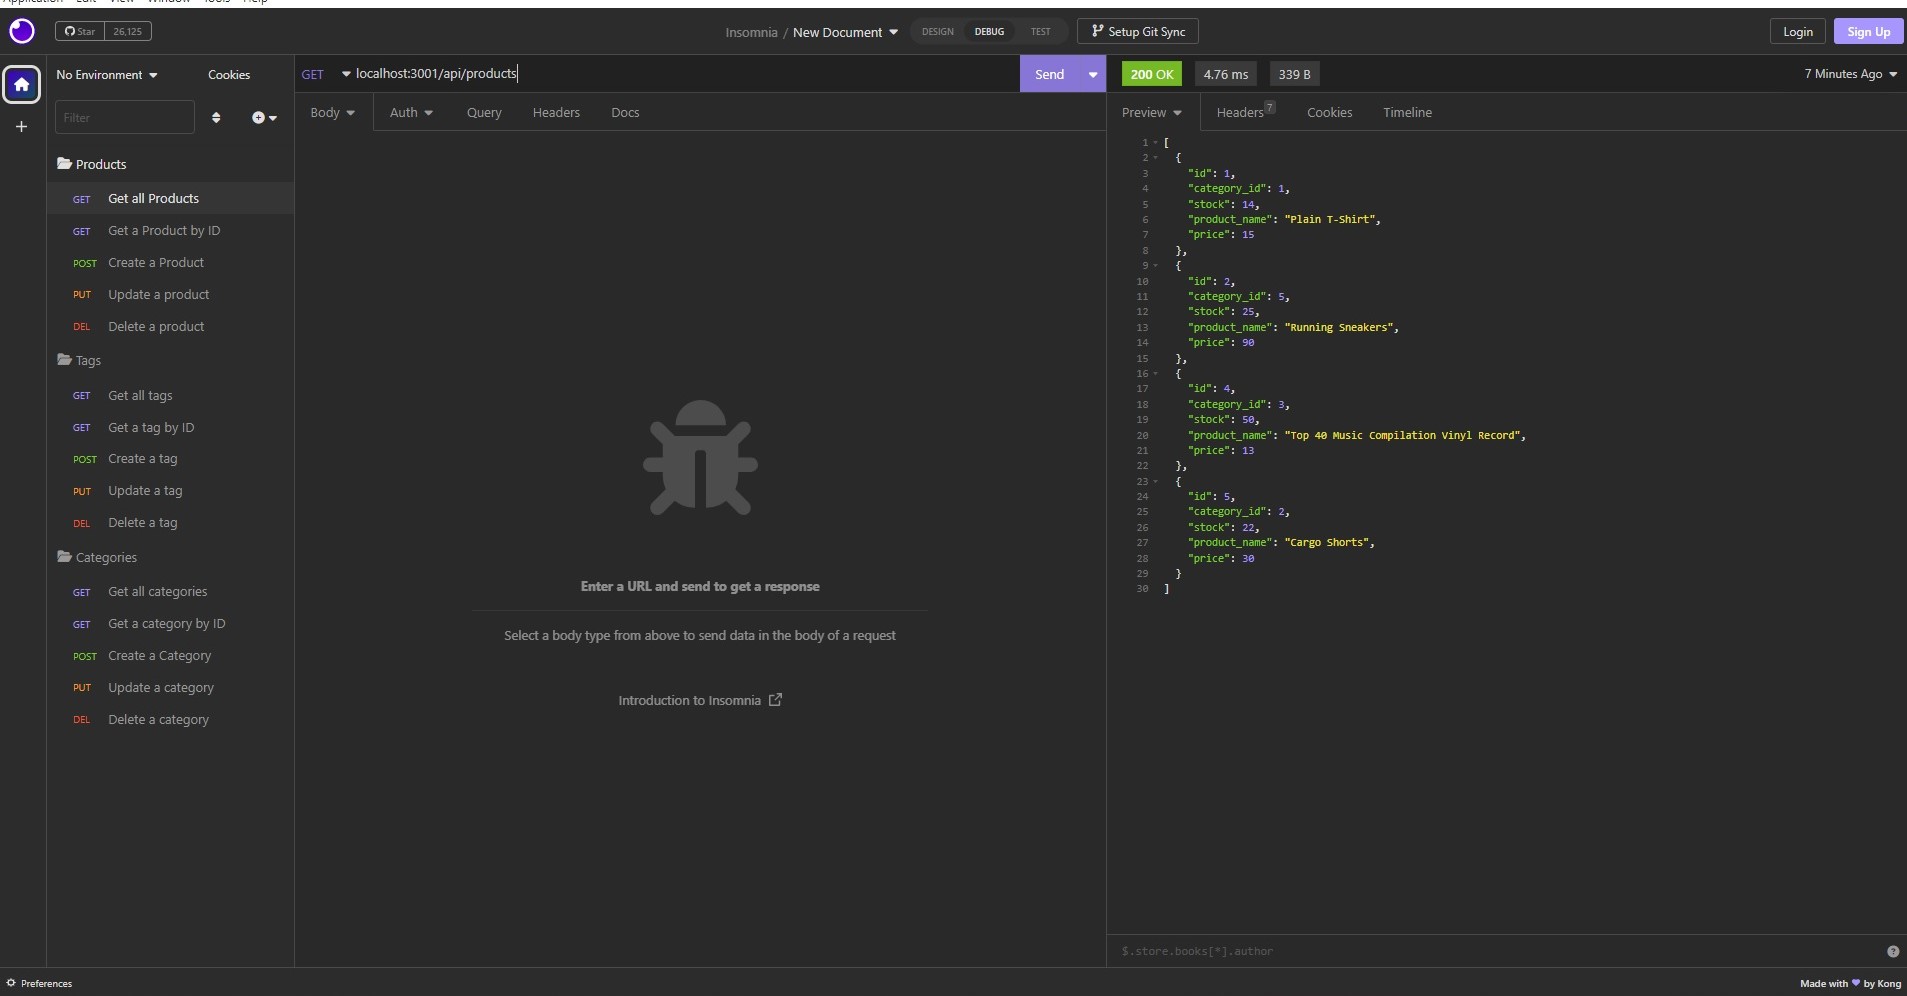Collapse the Products folder
The height and width of the screenshot is (996, 1907).
coord(91,164)
